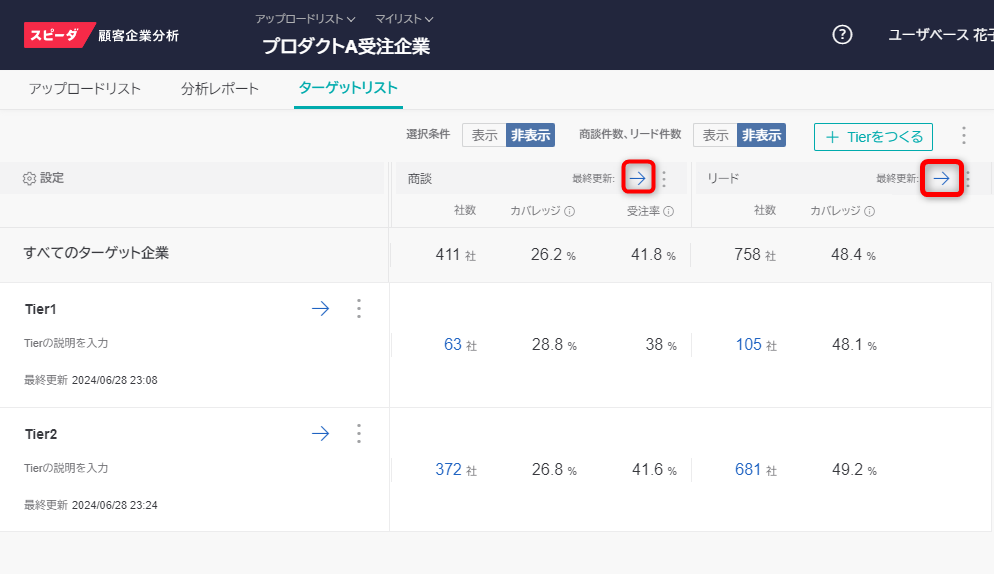
Task: Open the 商談 column three-dot menu
Action: 664,179
